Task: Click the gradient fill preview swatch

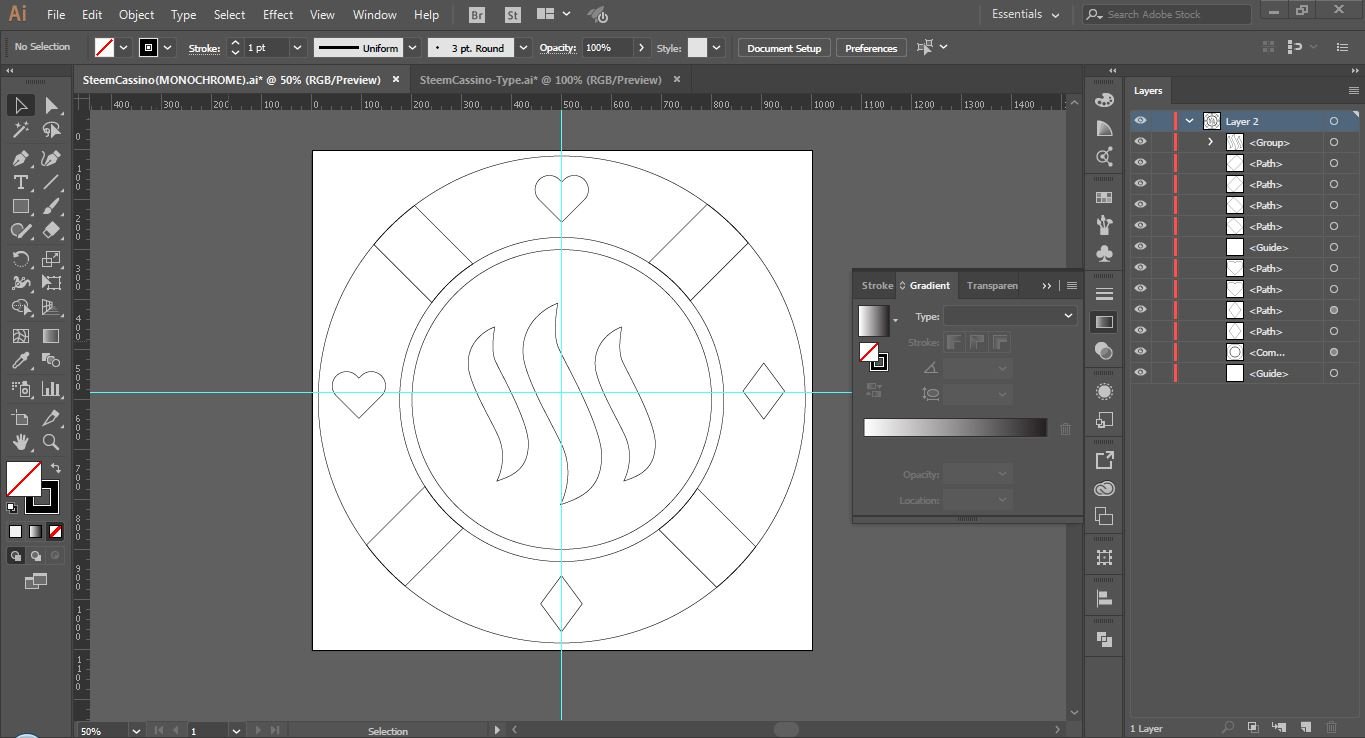Action: (x=873, y=321)
